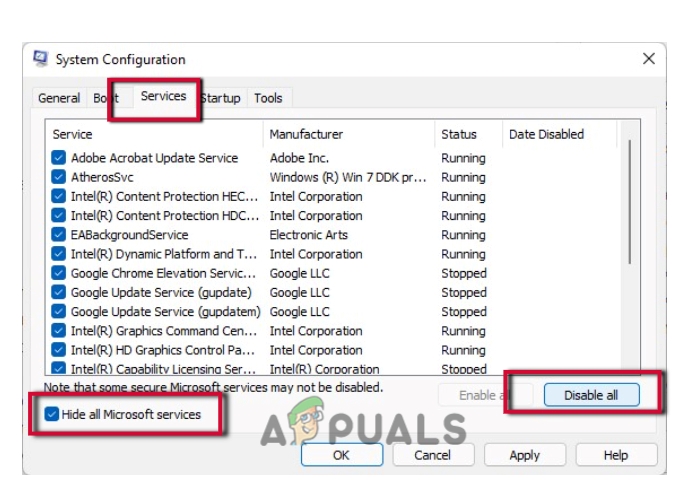The image size is (674, 494).
Task: Sort by Manufacturer column header
Action: click(349, 134)
